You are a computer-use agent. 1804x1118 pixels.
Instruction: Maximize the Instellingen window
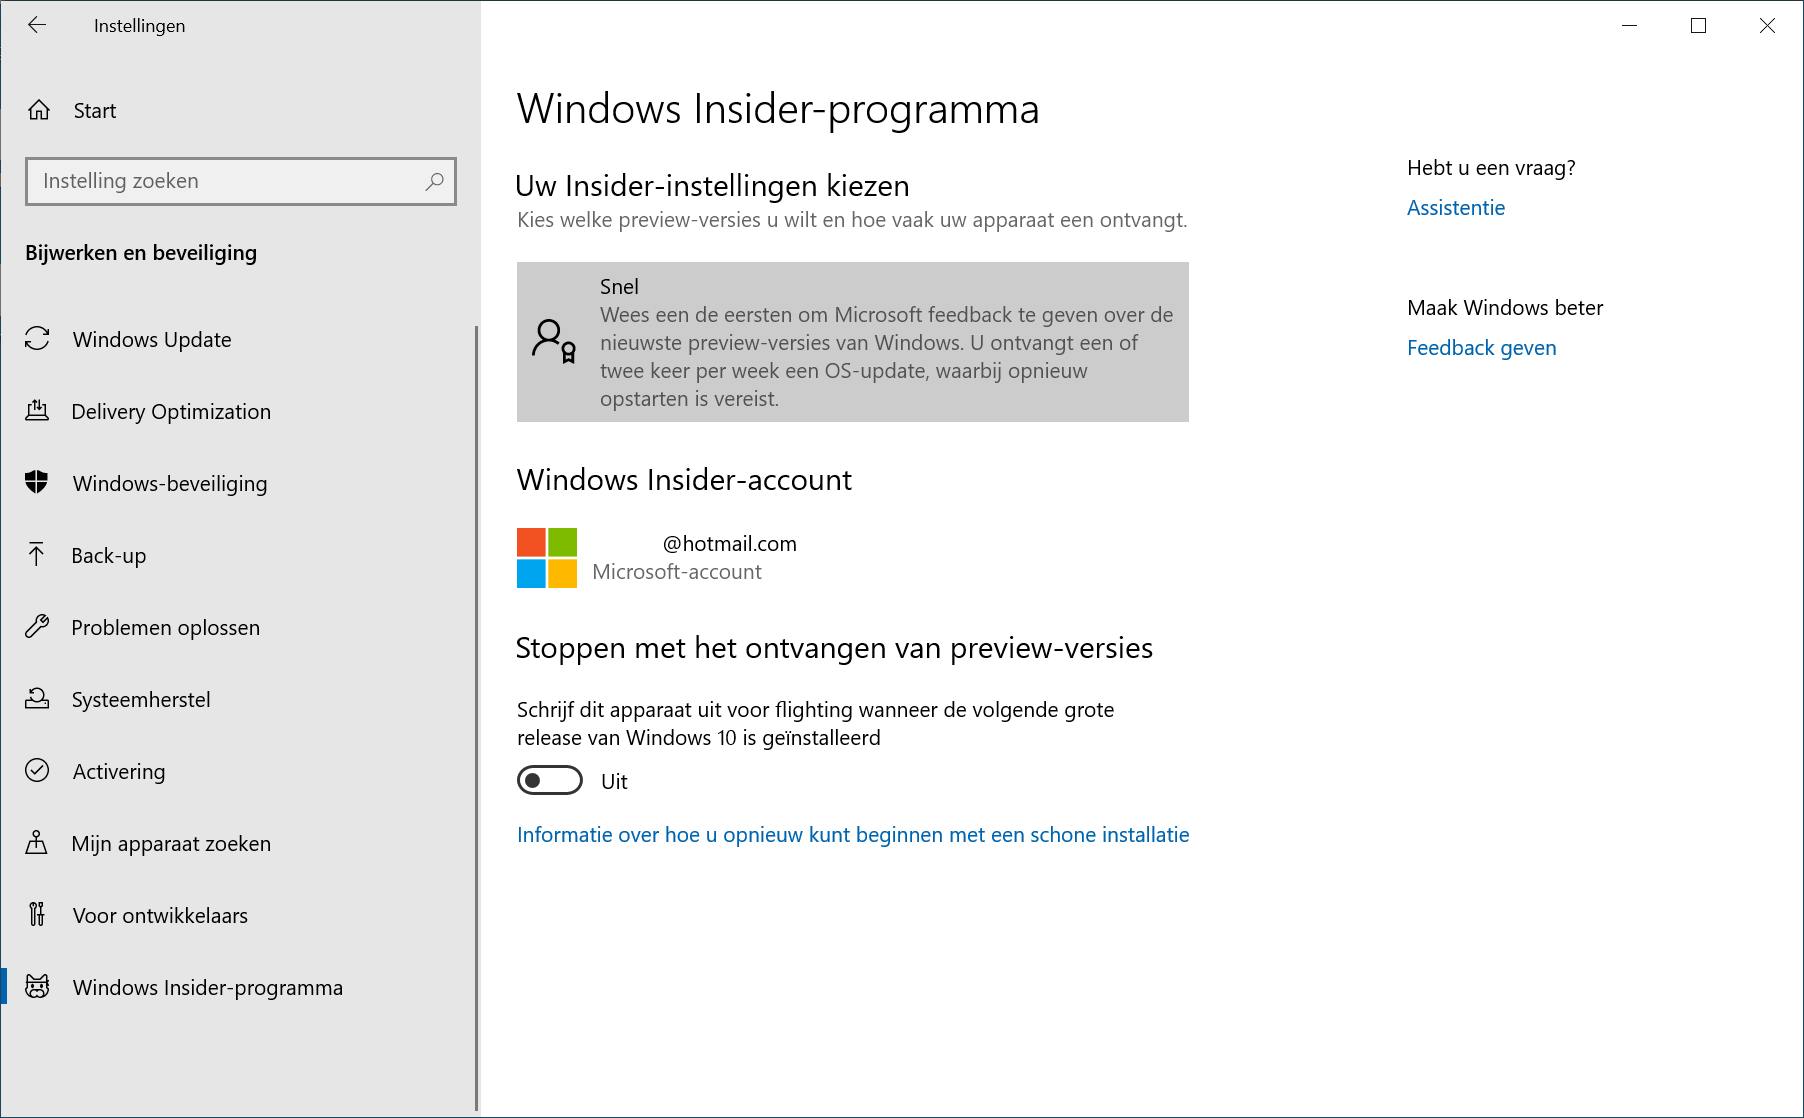[x=1698, y=26]
